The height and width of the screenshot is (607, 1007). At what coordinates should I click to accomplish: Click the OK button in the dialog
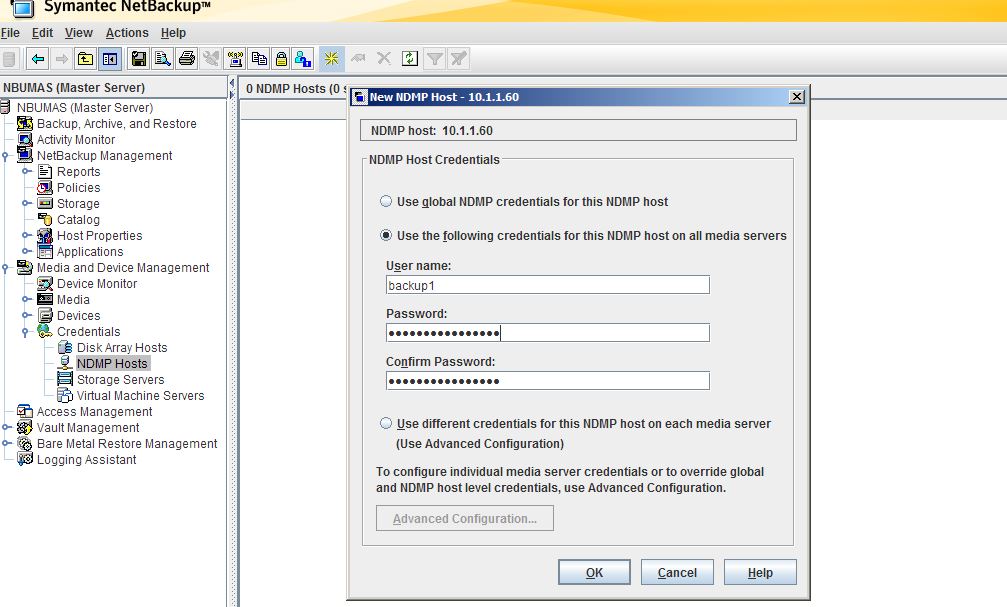click(x=594, y=571)
